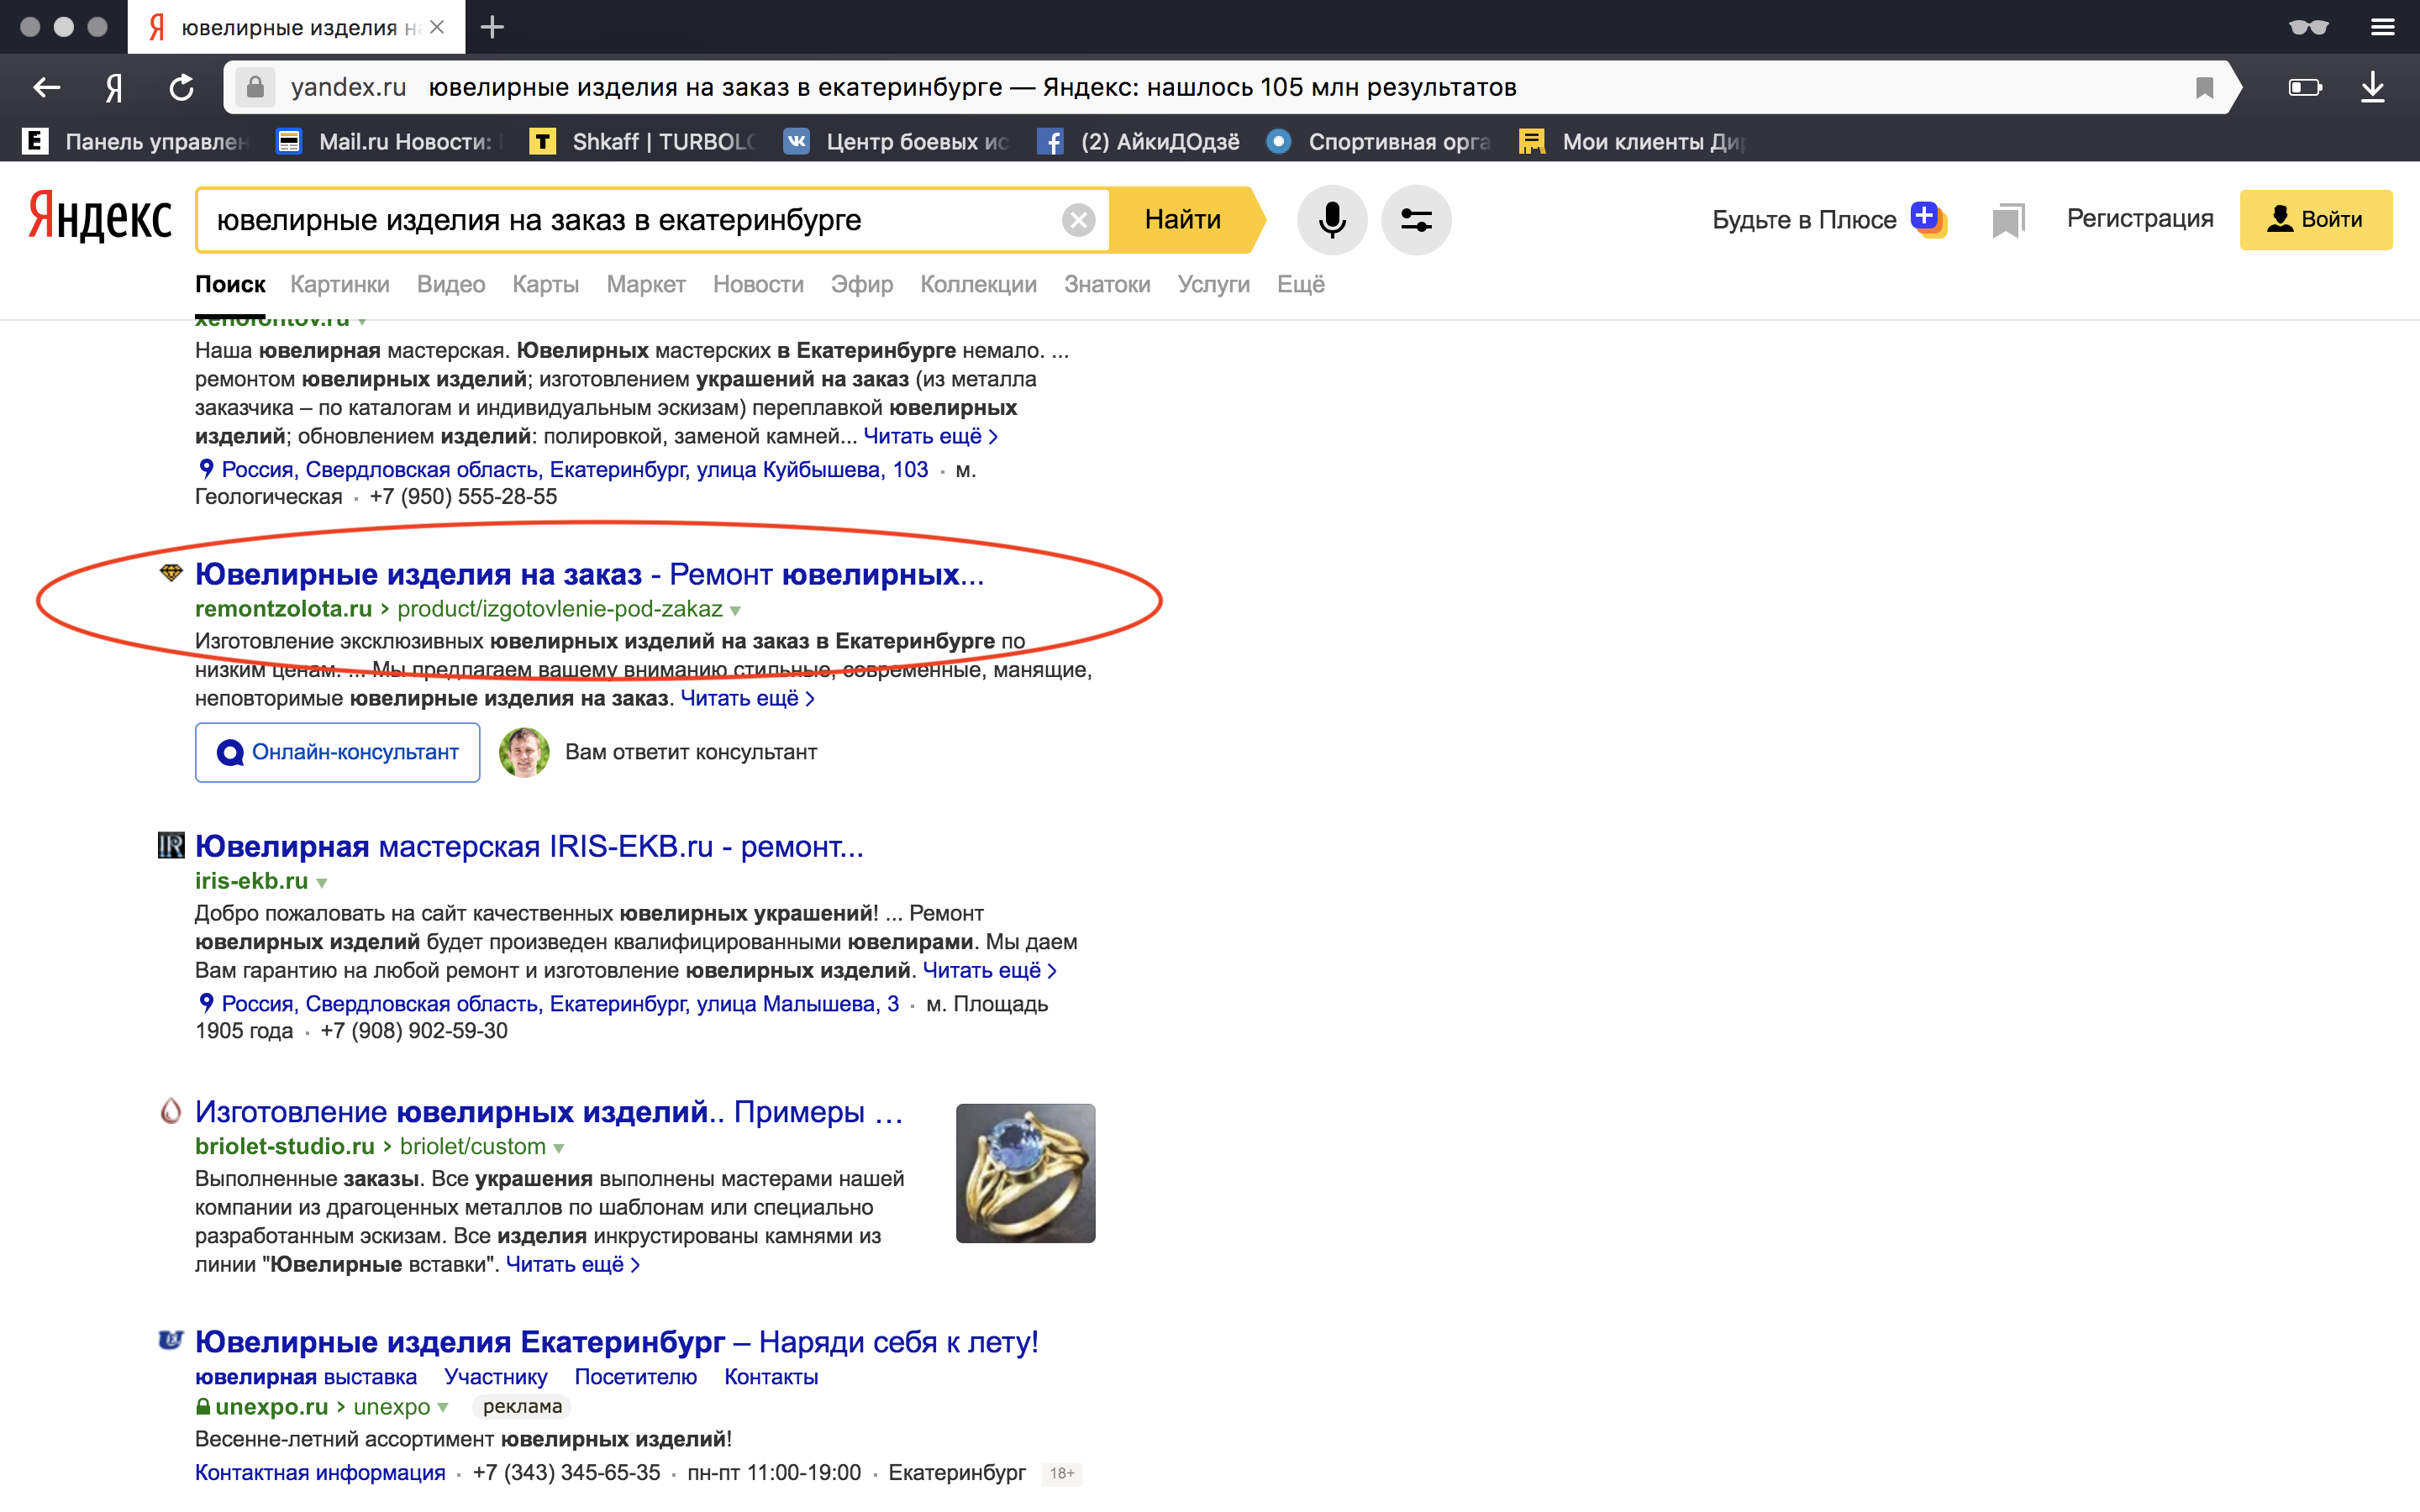Open Yandex collections bookmark icon

point(2007,220)
